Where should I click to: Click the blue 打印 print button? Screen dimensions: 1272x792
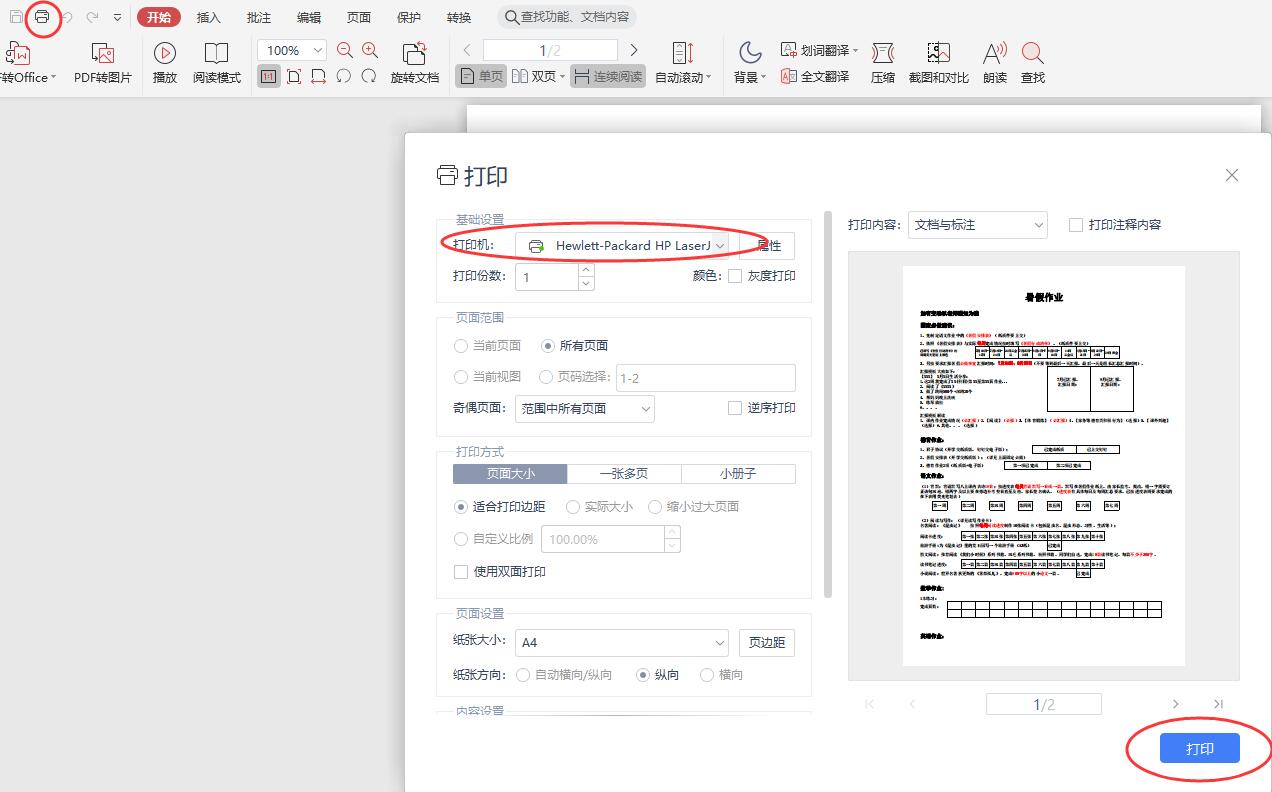(x=1200, y=749)
